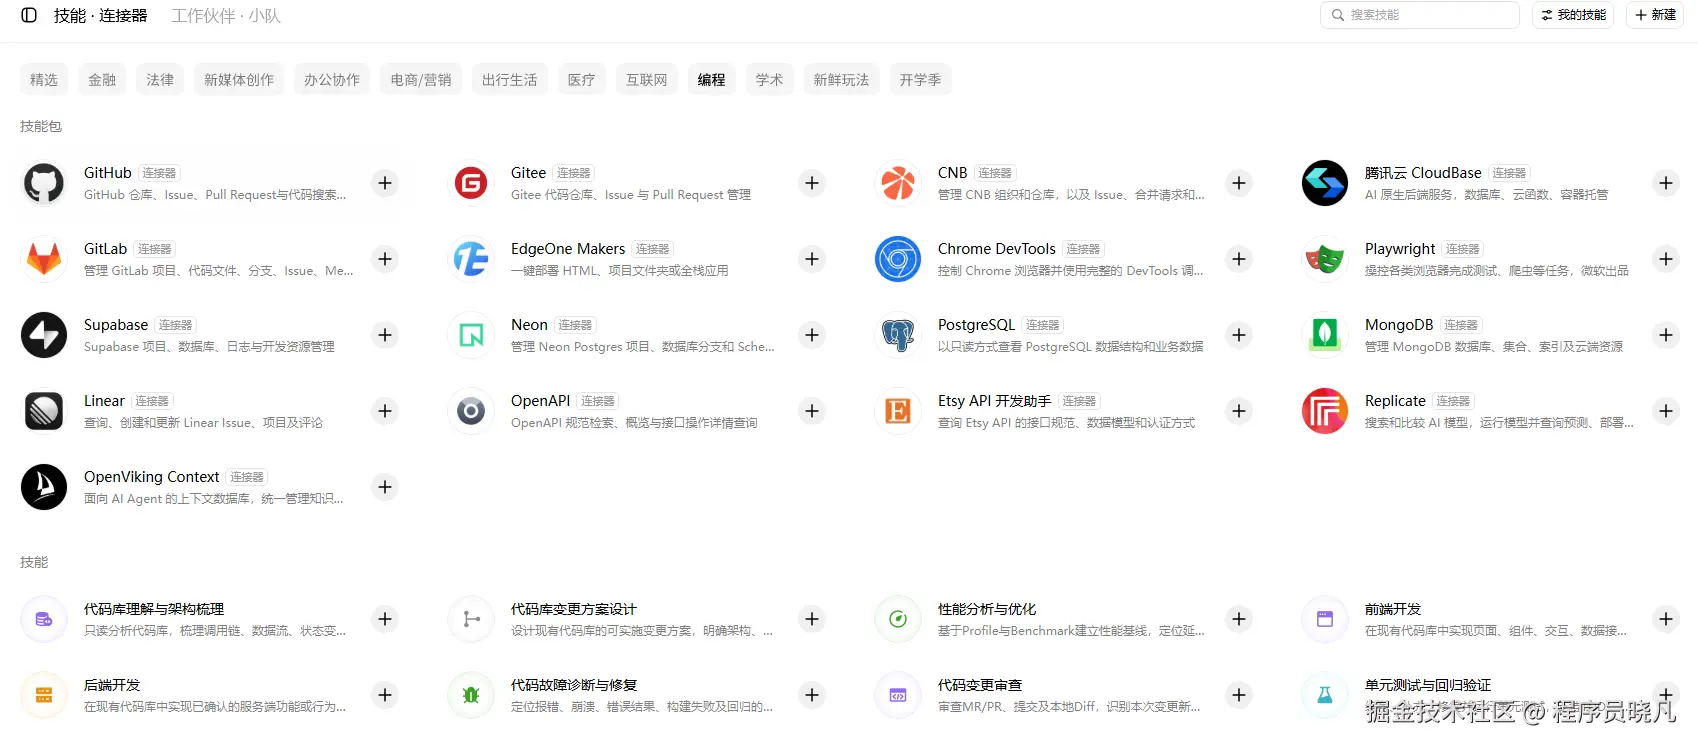The image size is (1698, 747).
Task: Add the GitLab connector with plus button
Action: tap(385, 259)
